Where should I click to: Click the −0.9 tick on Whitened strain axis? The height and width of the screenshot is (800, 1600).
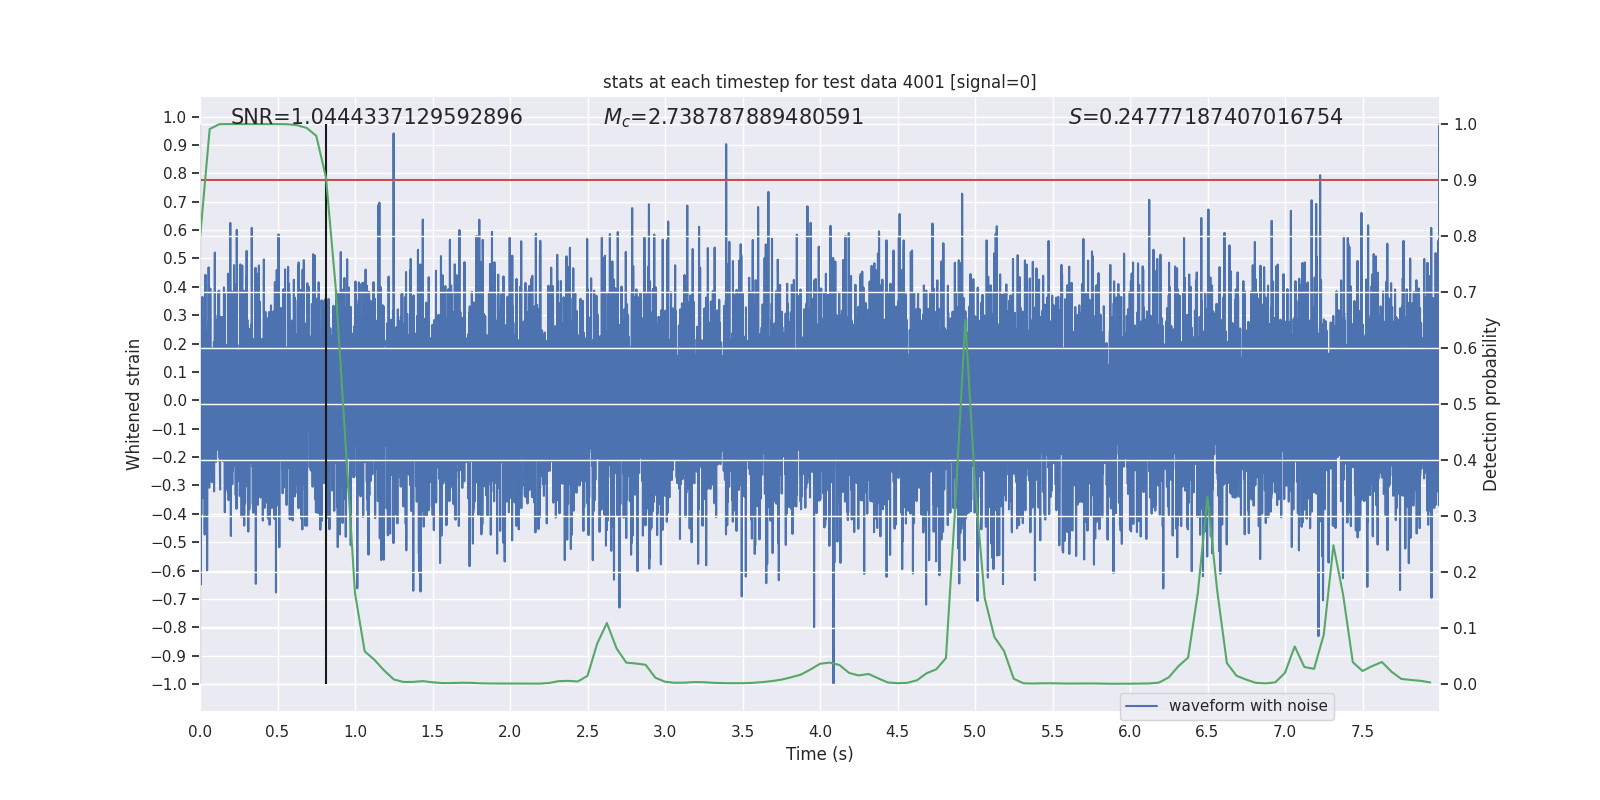point(169,656)
